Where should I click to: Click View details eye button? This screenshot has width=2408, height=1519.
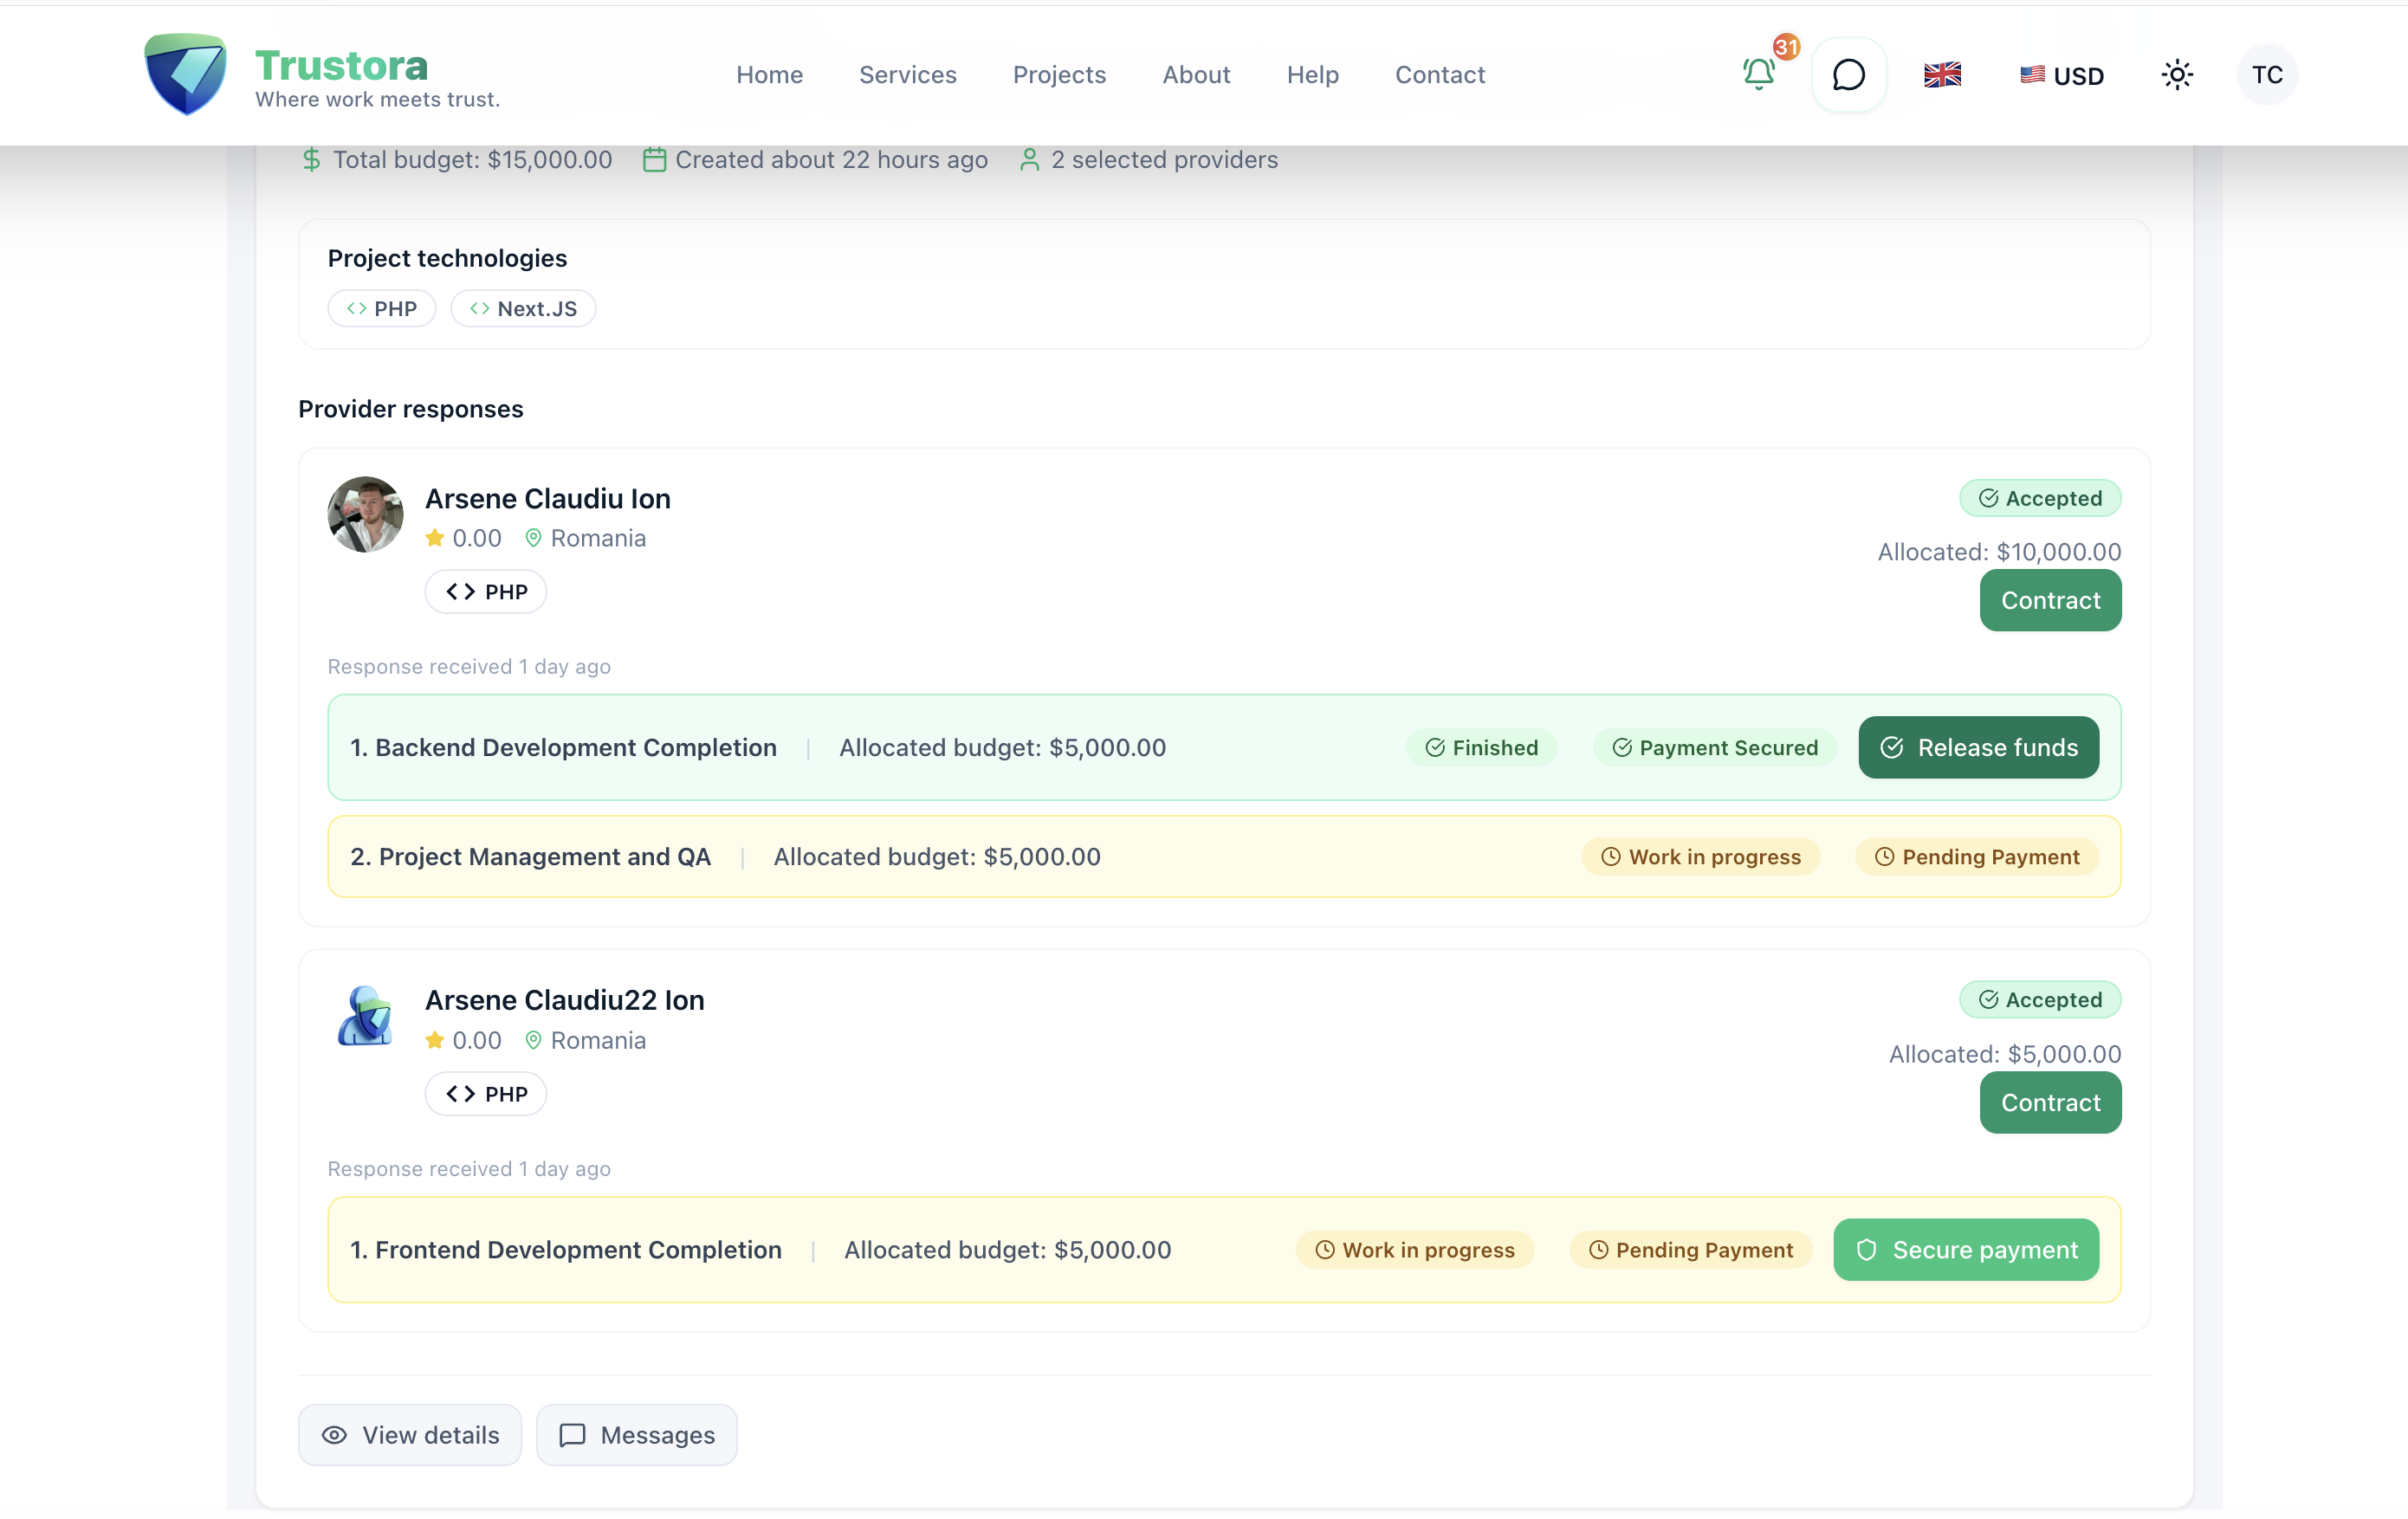[410, 1434]
